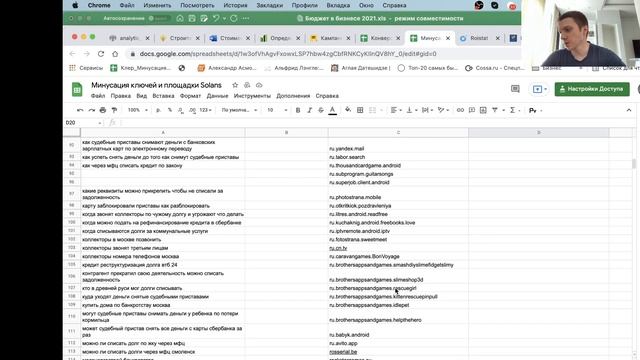Open the Сервисы bookmark
This screenshot has height=360, width=640.
pyautogui.click(x=86, y=68)
